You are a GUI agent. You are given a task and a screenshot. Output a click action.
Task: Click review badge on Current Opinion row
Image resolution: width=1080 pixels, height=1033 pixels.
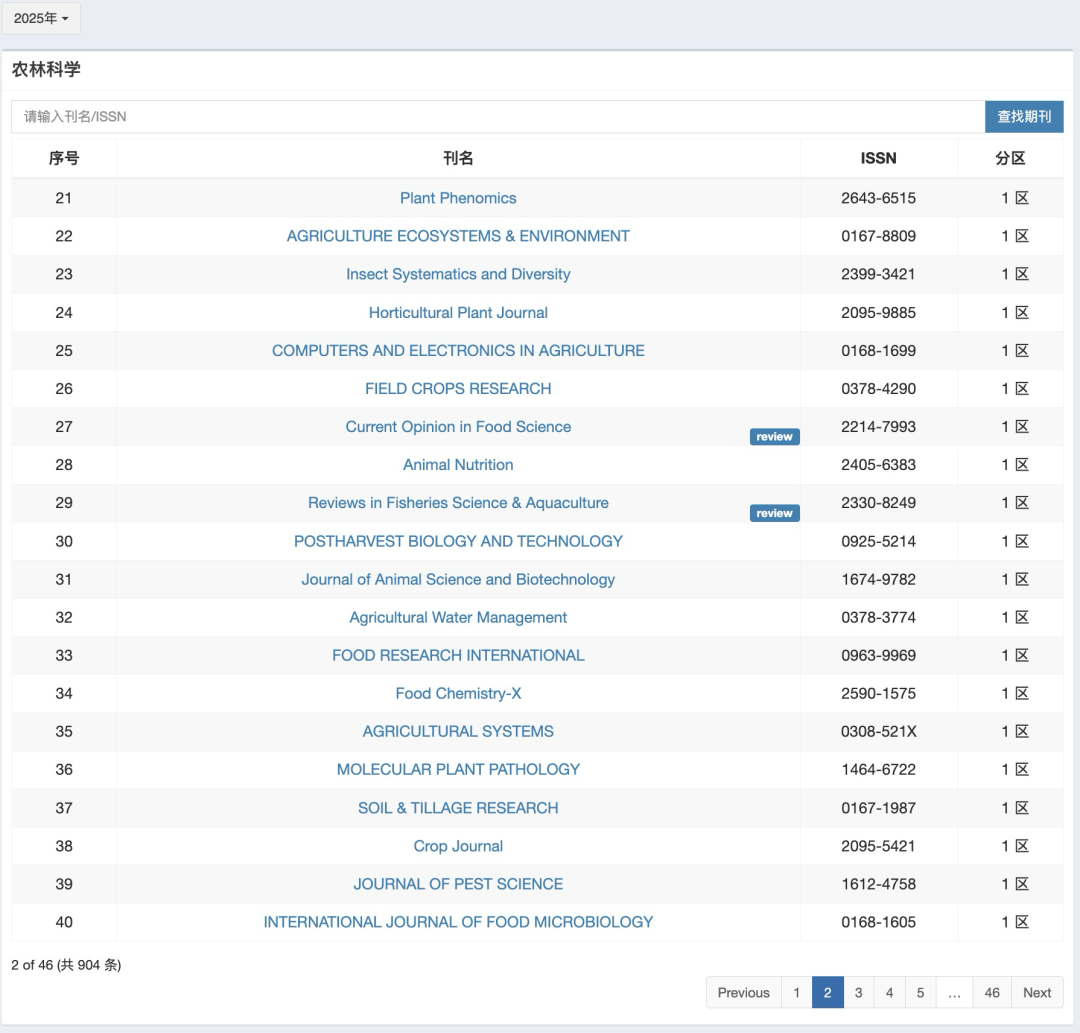(x=774, y=437)
